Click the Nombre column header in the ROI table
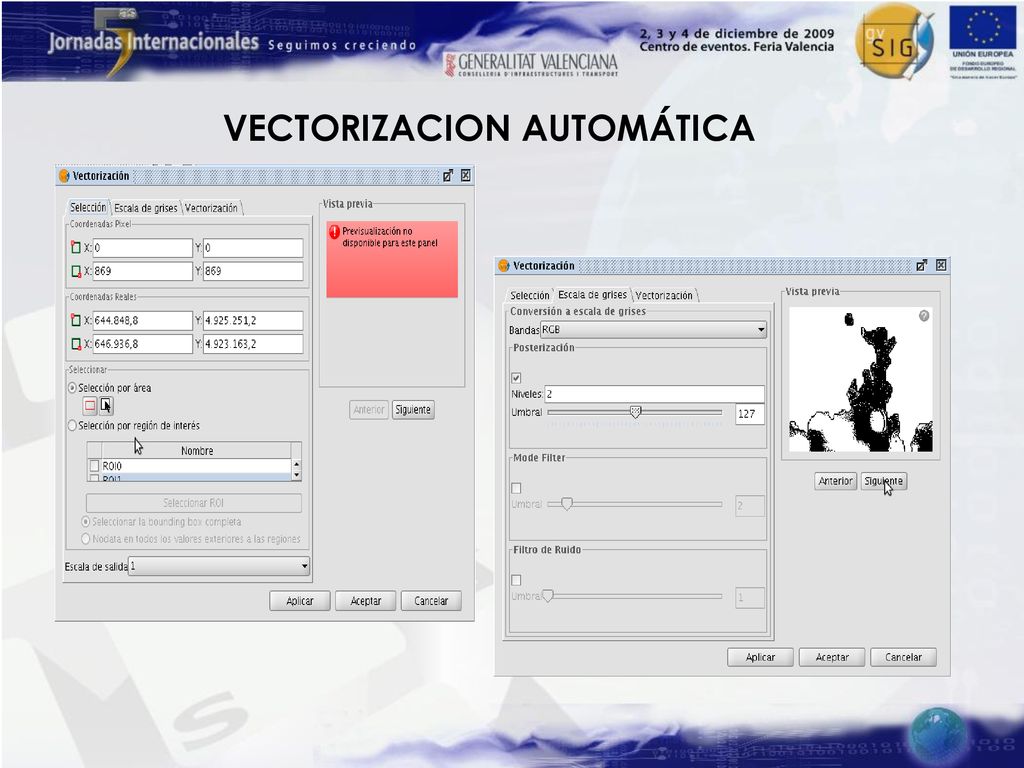Image resolution: width=1024 pixels, height=768 pixels. point(197,451)
